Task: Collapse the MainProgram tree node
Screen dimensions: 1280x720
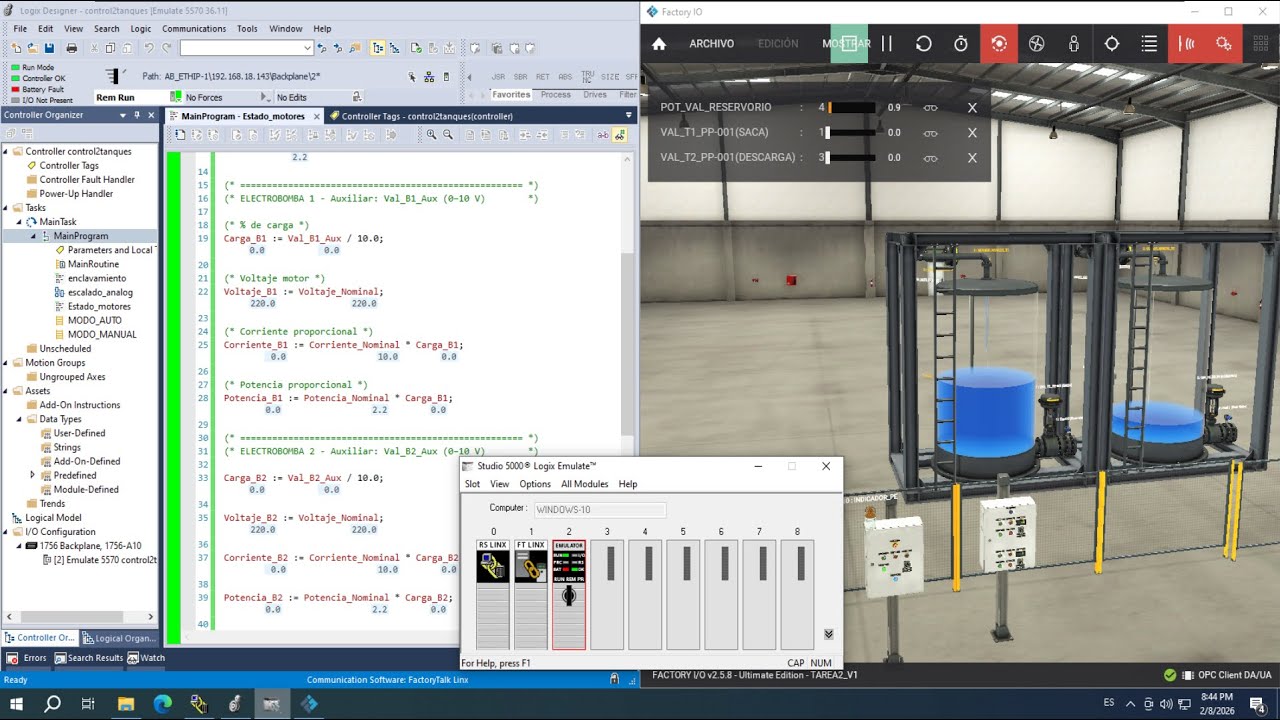Action: pyautogui.click(x=32, y=236)
